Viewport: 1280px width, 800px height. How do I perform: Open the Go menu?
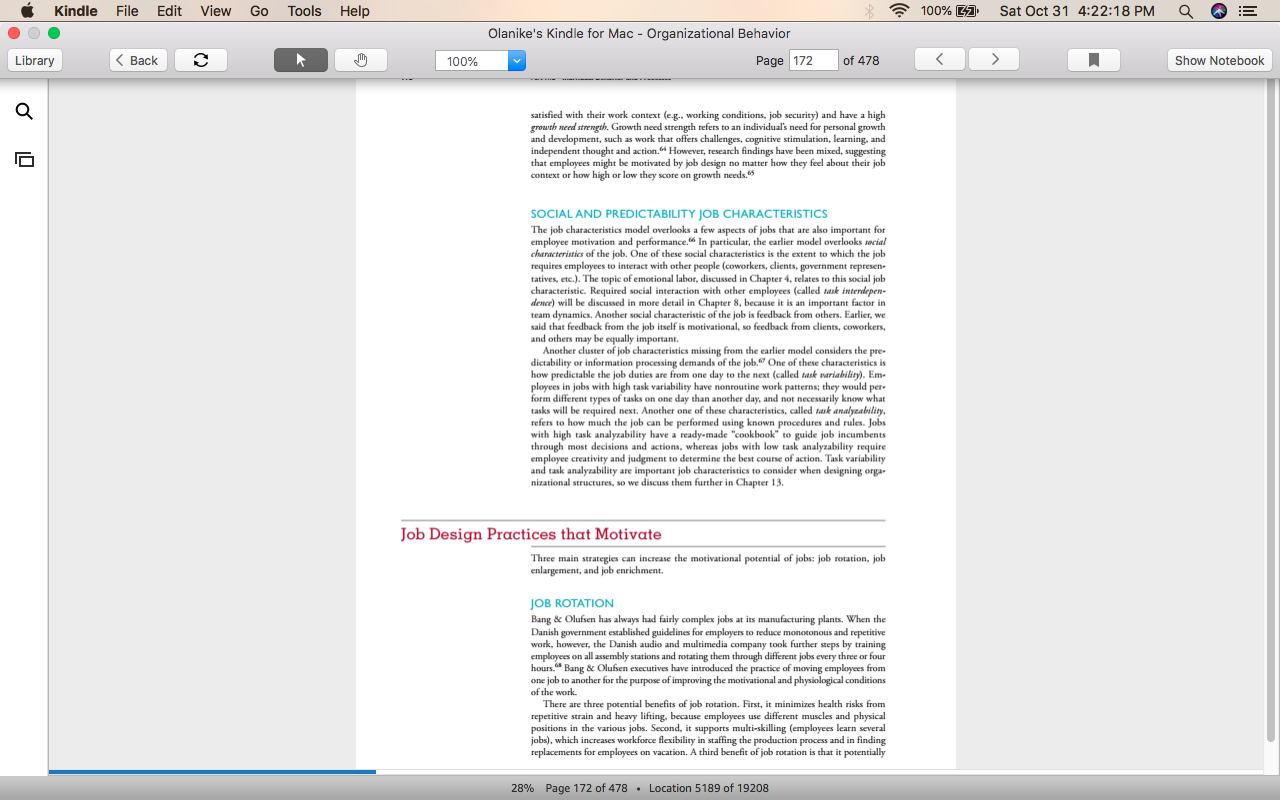pos(259,11)
